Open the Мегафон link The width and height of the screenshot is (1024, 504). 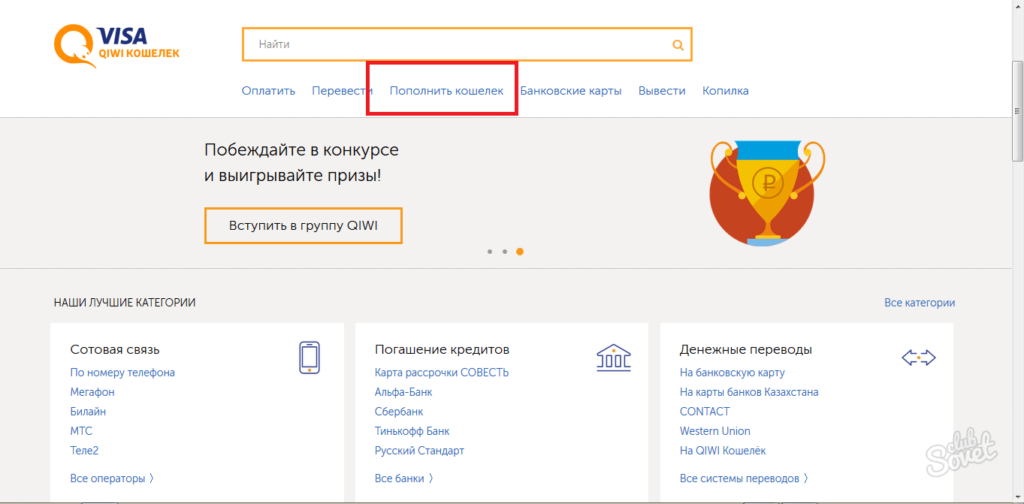click(92, 392)
